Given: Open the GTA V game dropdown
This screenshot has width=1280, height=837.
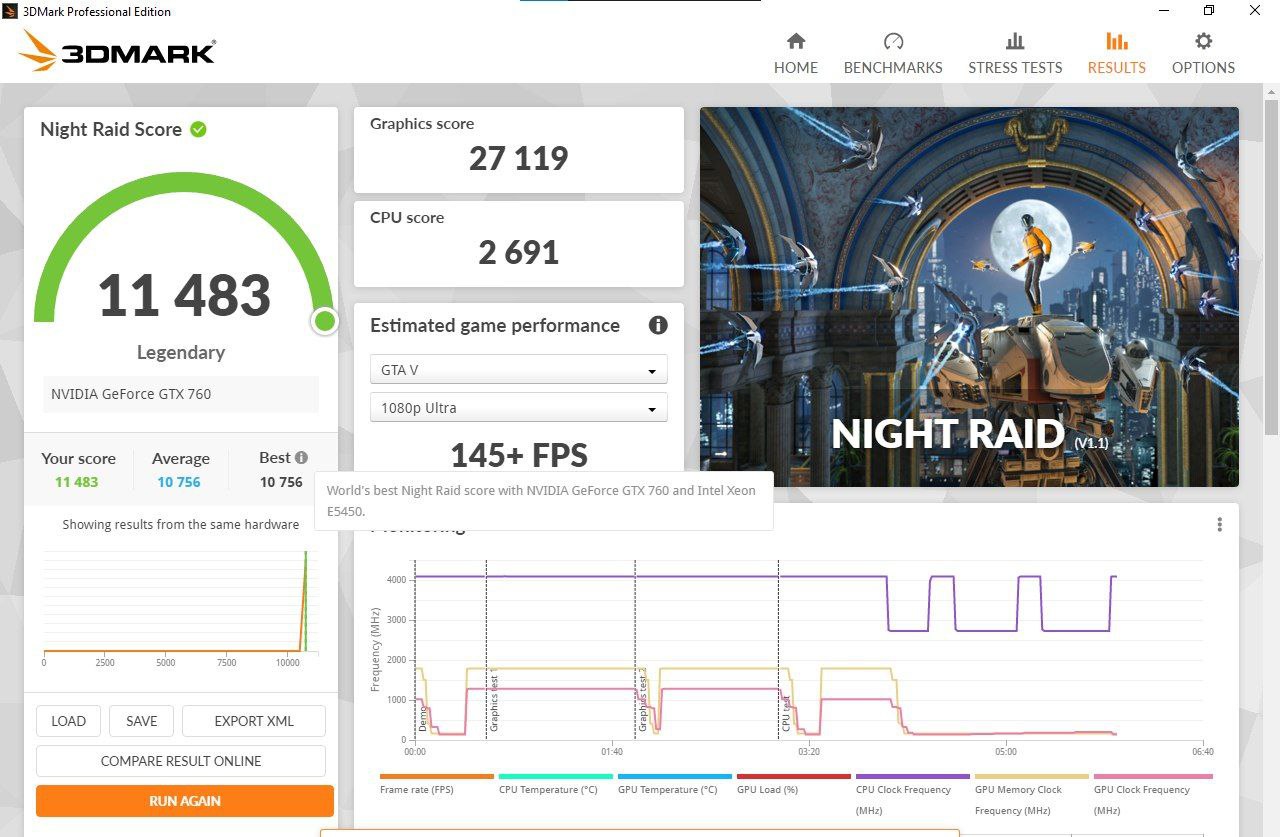Looking at the screenshot, I should 518,370.
